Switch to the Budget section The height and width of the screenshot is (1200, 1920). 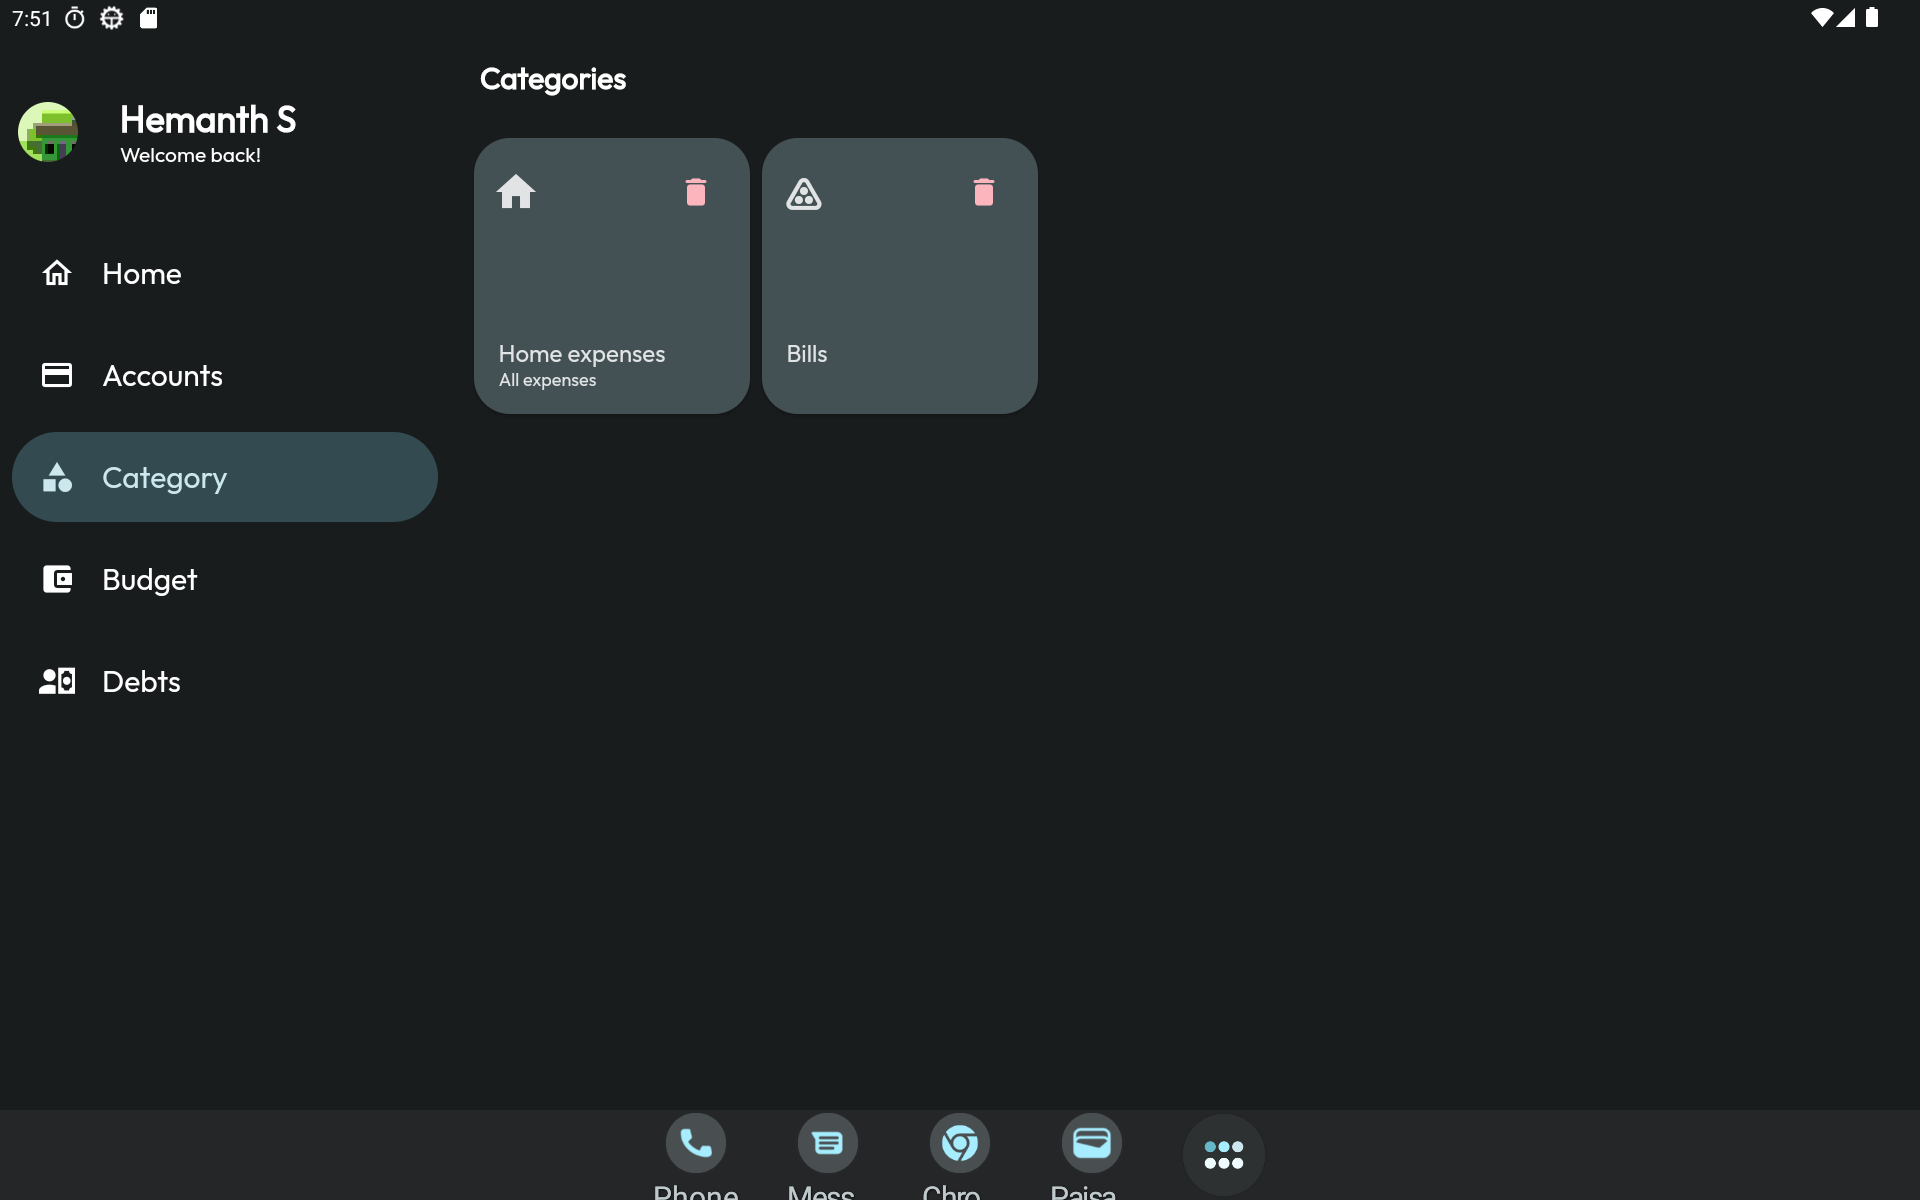150,580
